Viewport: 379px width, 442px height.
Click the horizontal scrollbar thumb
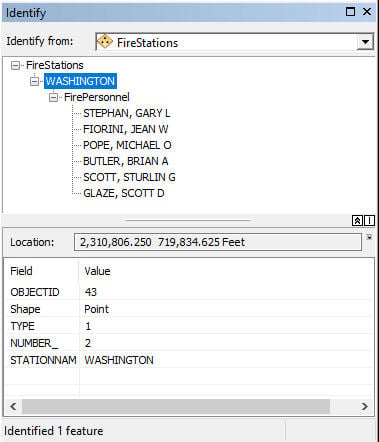click(x=176, y=406)
